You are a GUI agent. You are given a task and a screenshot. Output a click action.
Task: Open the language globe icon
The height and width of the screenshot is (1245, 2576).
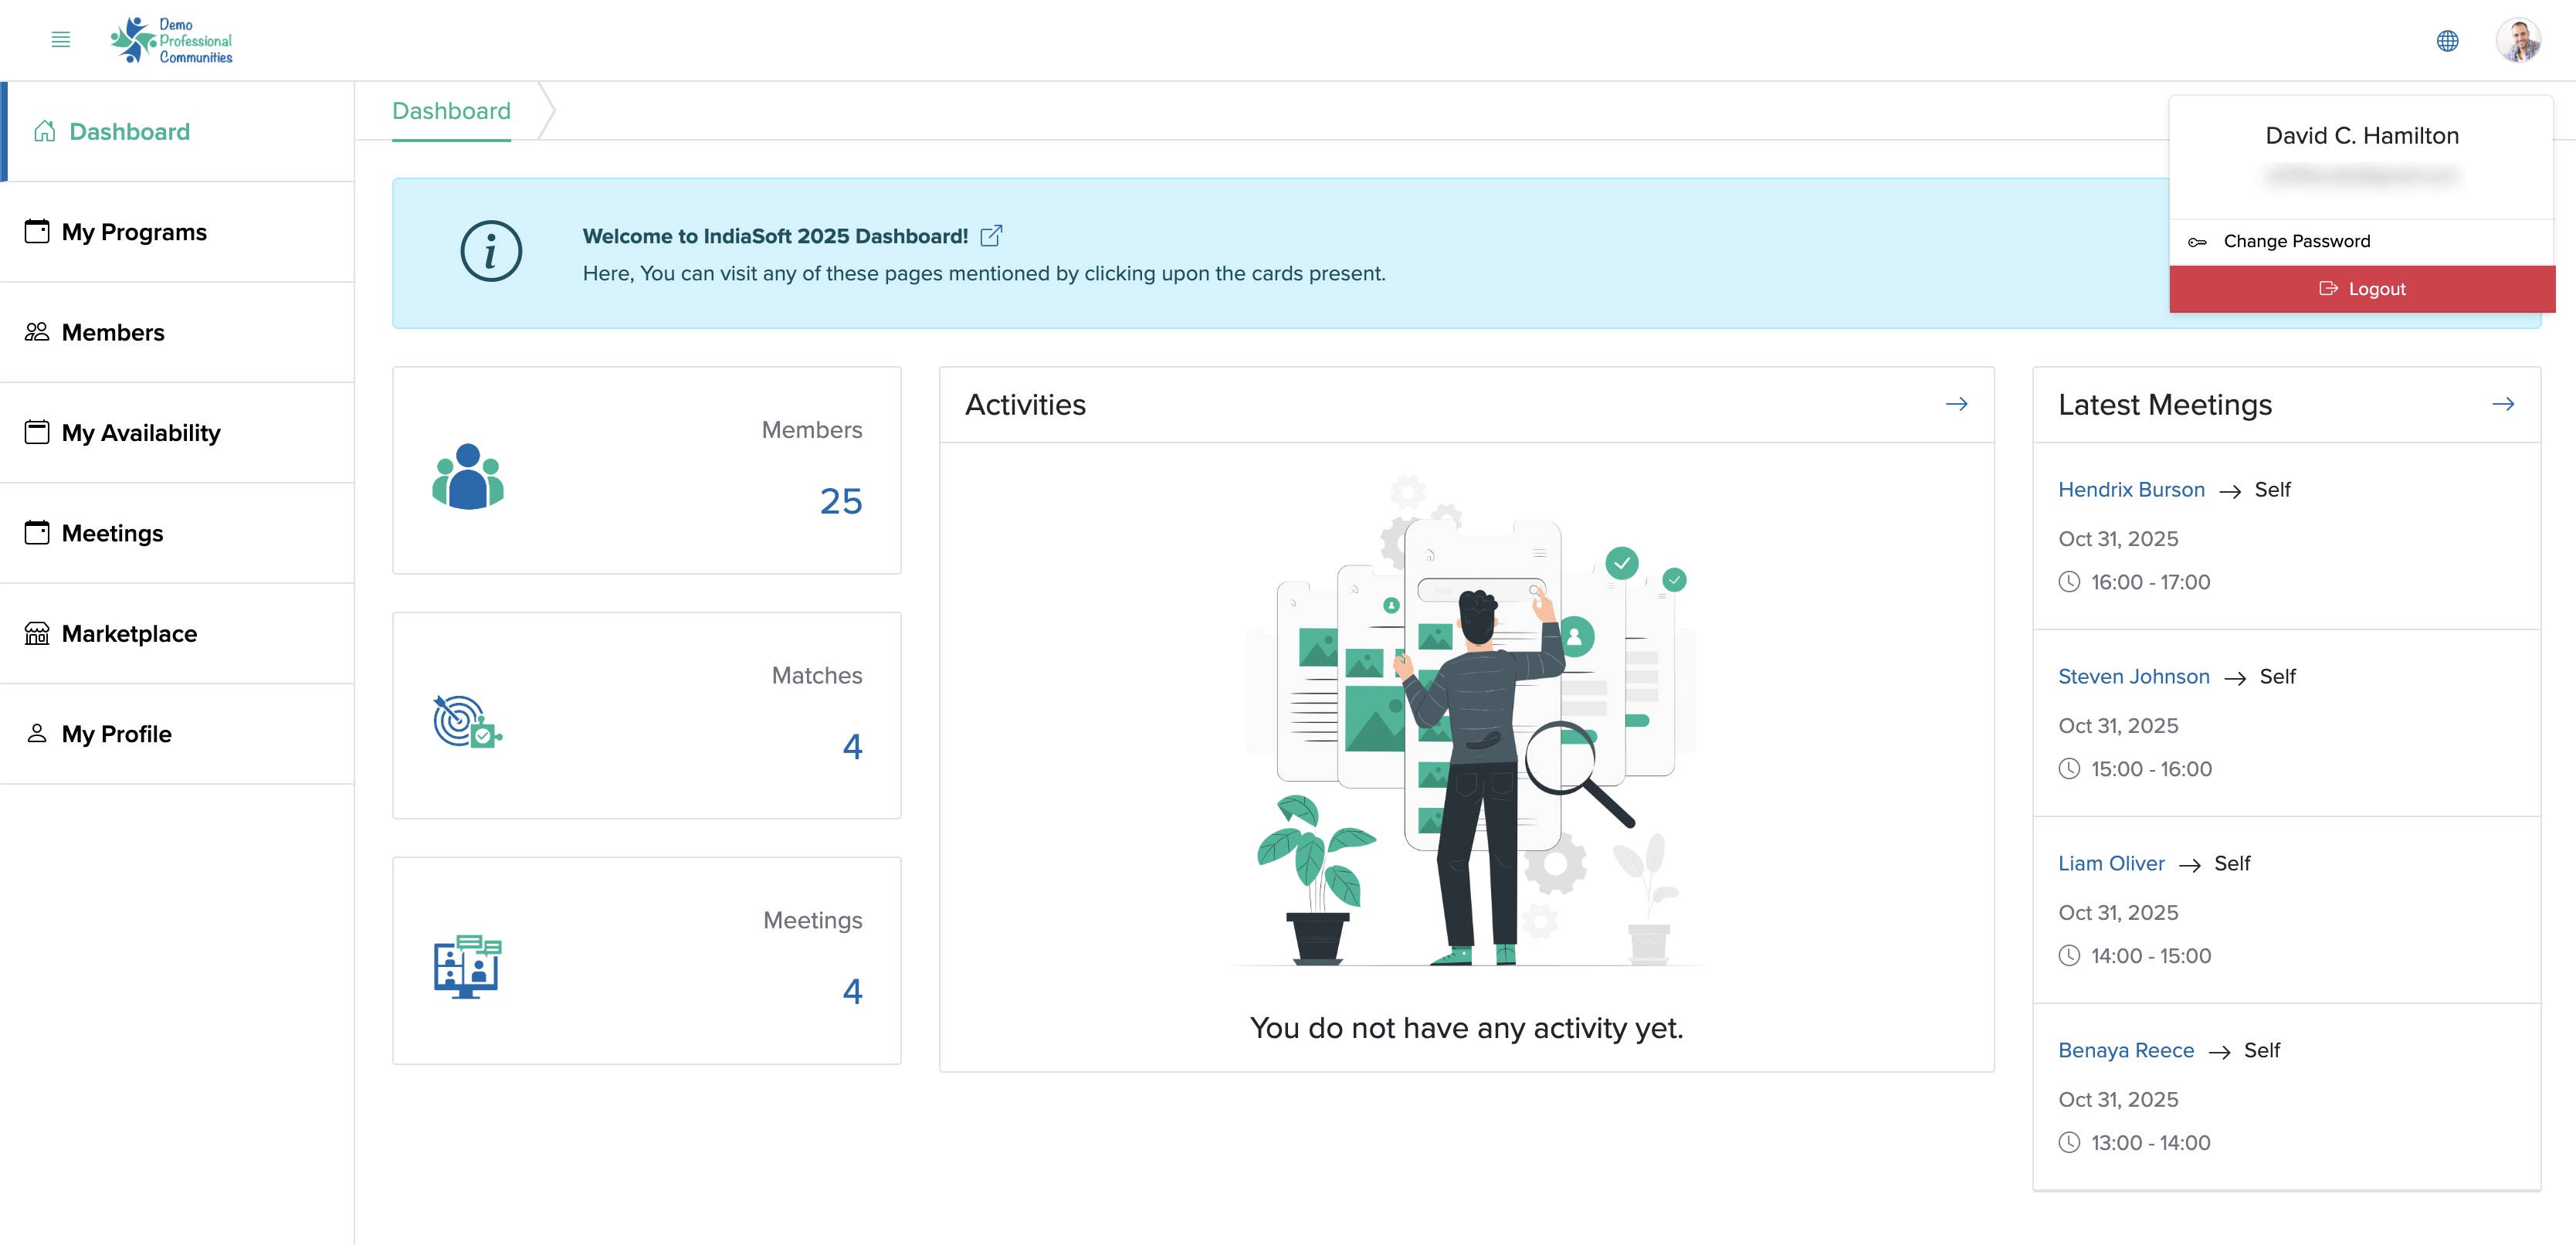pos(2447,40)
